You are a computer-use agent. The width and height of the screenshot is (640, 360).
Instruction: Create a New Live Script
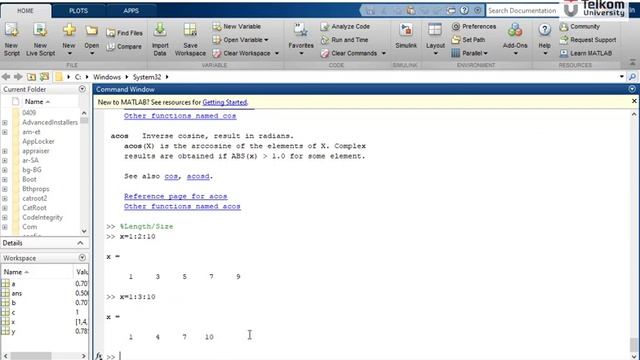(40, 39)
